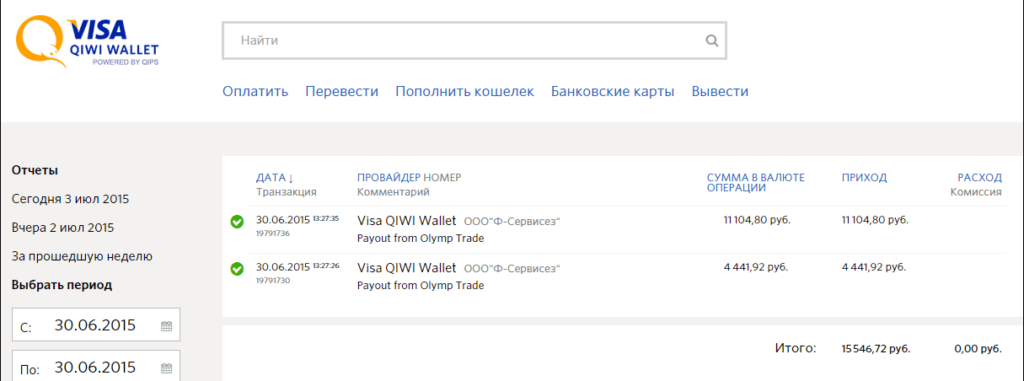The width and height of the screenshot is (1024, 381).
Task: Show report for Сегодня 3 июл 2015
Action: [x=71, y=199]
